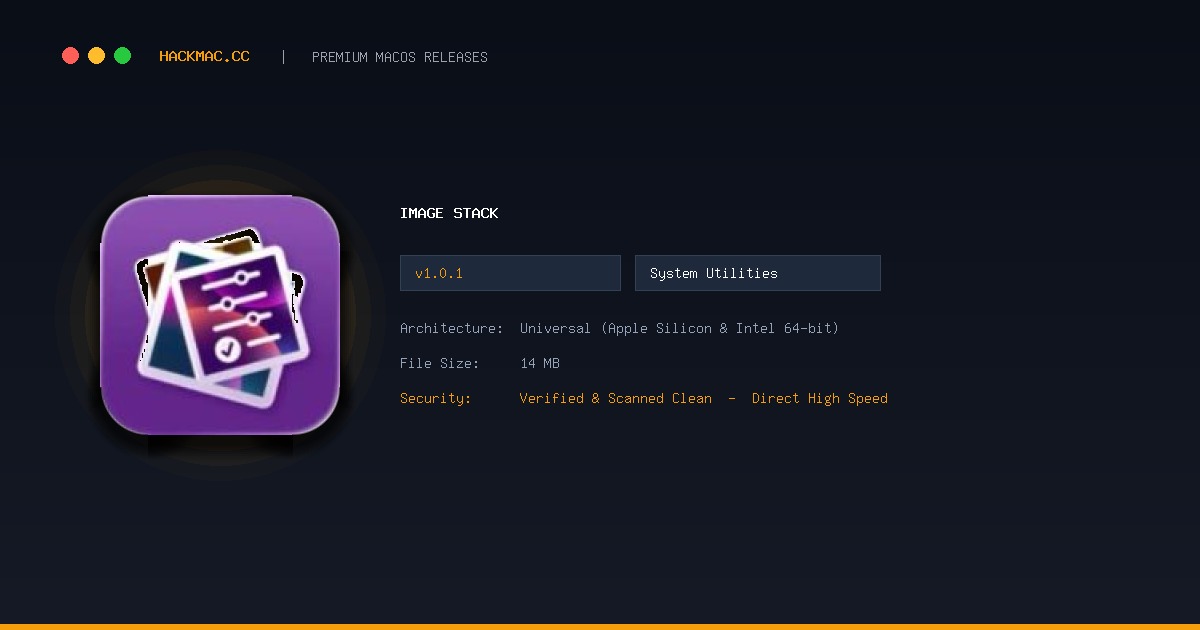Click Verified & Scanned Clean text
Image resolution: width=1200 pixels, height=630 pixels.
point(616,398)
